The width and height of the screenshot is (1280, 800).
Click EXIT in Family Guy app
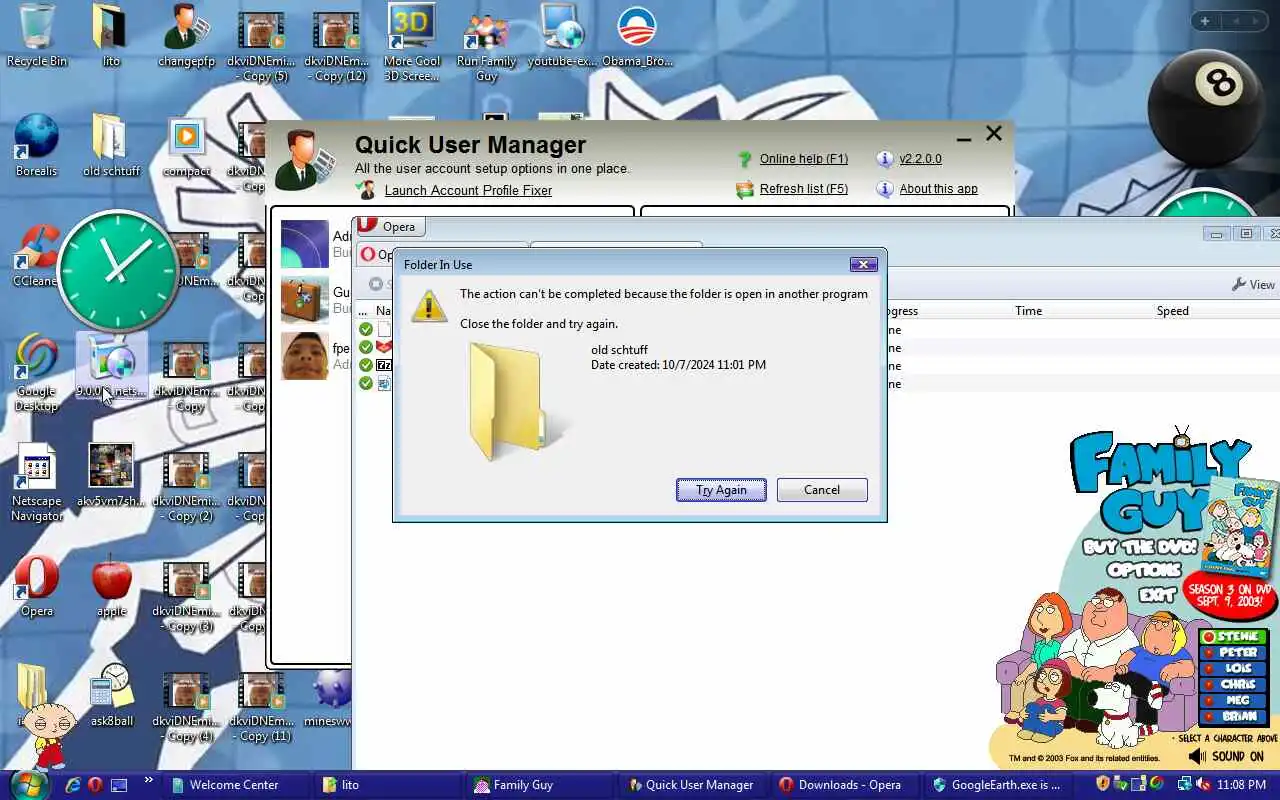[1157, 595]
